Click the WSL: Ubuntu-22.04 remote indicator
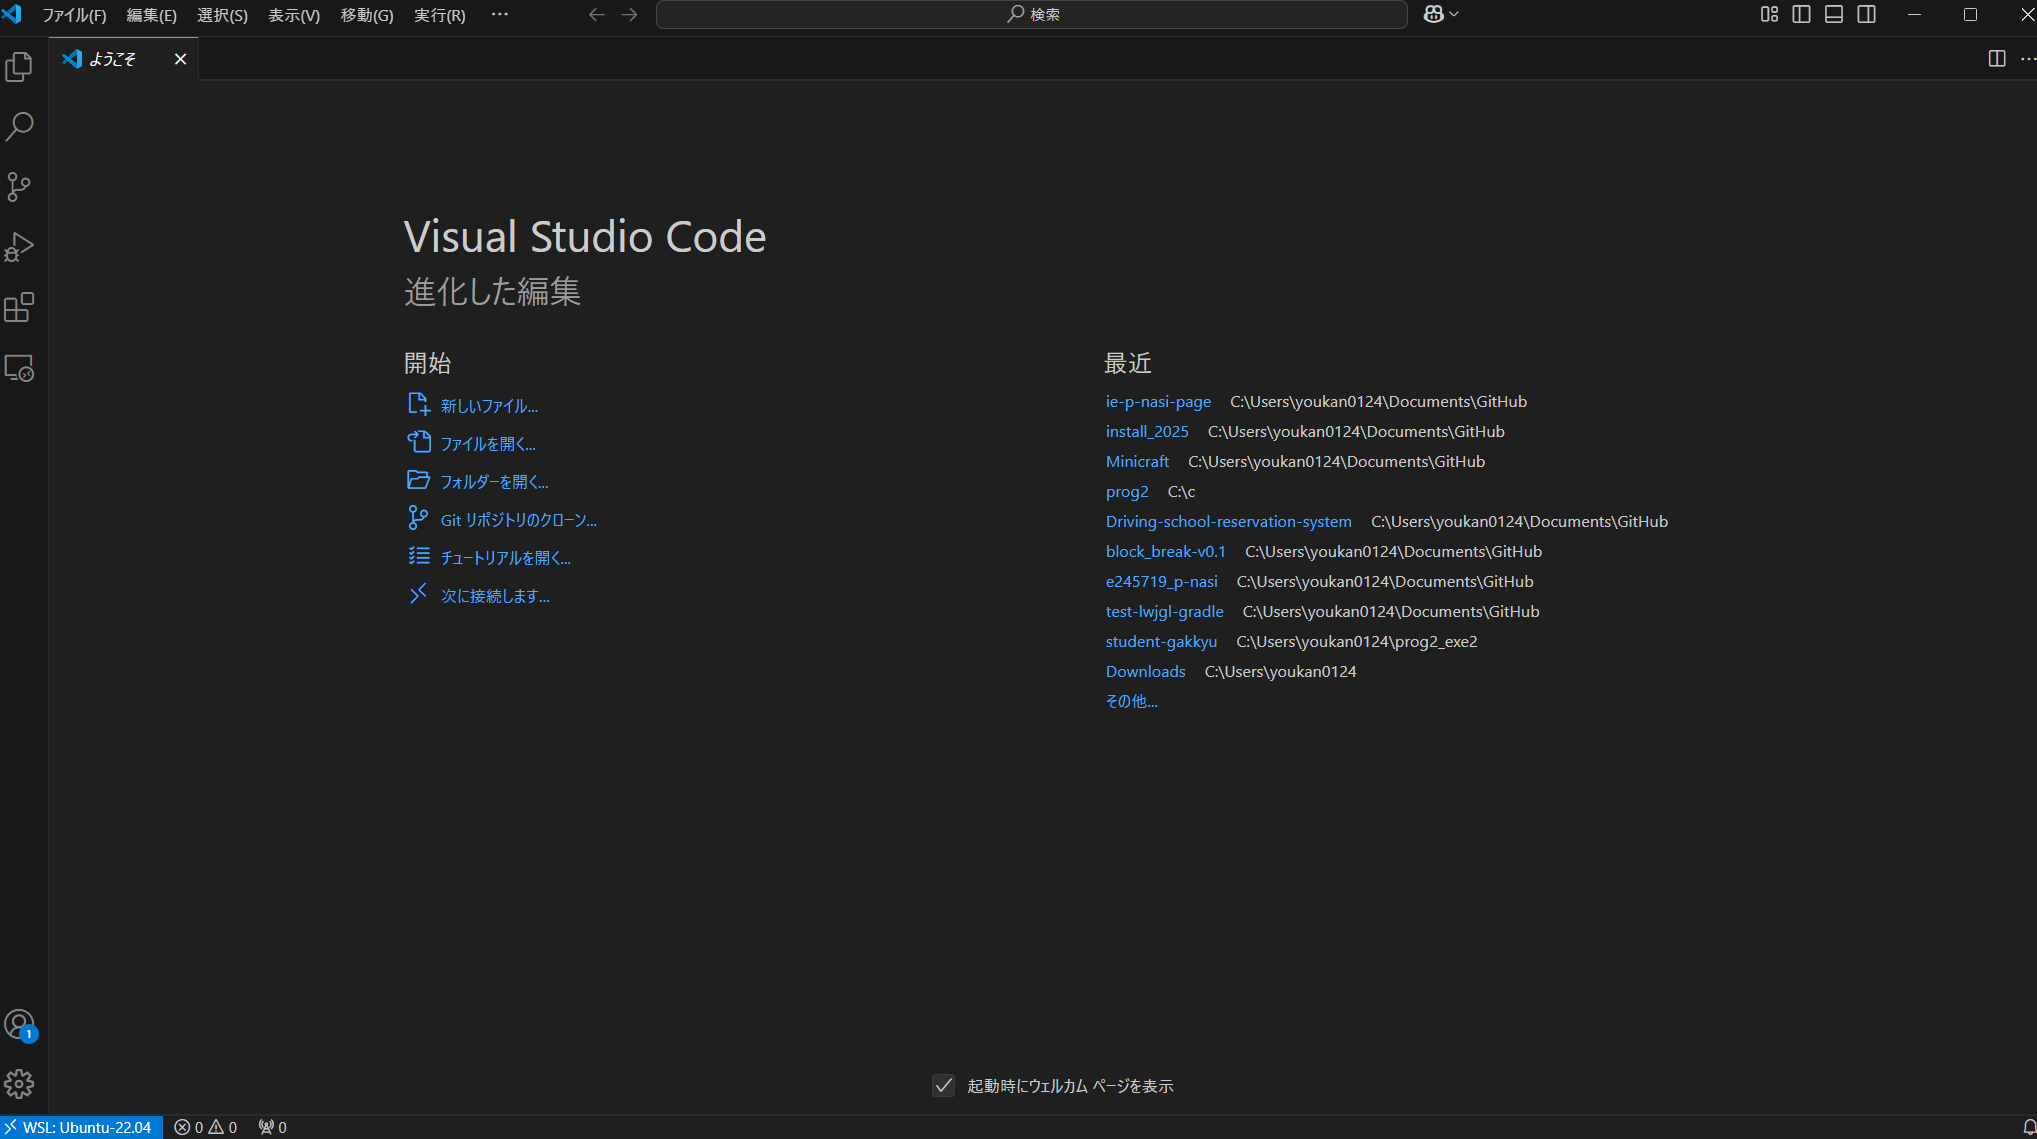 tap(80, 1127)
